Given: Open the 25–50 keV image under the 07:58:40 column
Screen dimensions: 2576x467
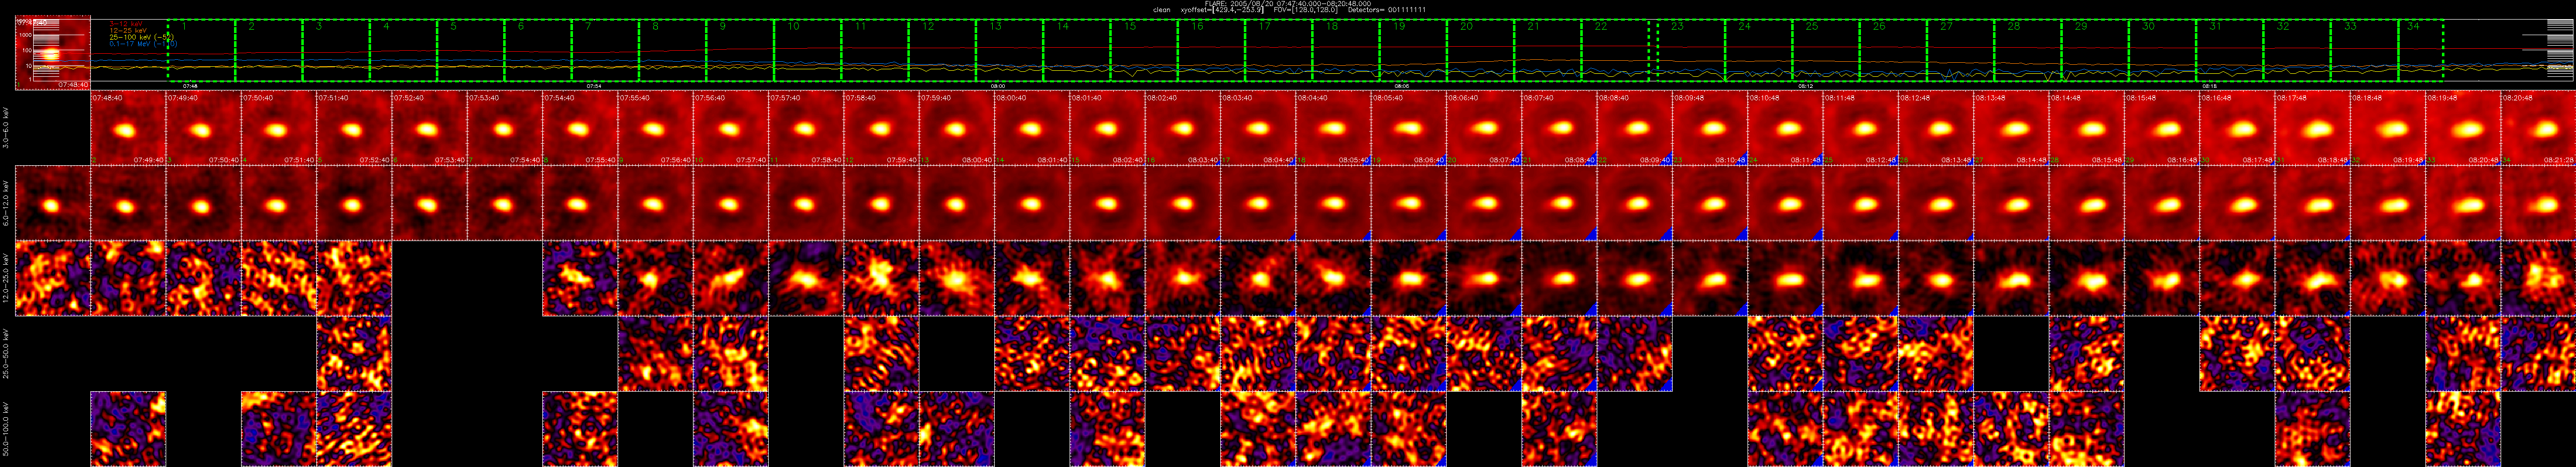Looking at the screenshot, I should pyautogui.click(x=882, y=354).
